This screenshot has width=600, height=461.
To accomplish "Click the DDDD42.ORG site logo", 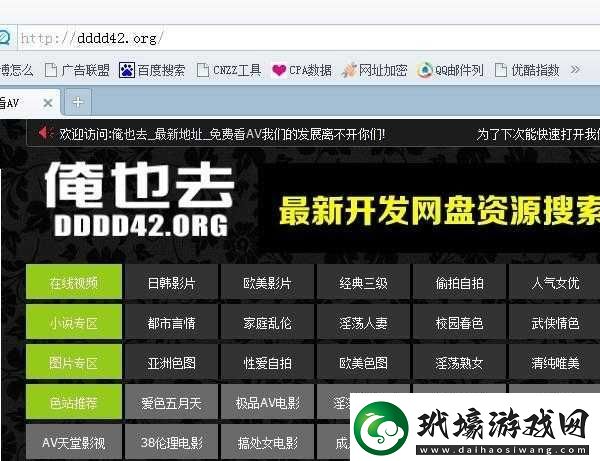I will click(140, 198).
